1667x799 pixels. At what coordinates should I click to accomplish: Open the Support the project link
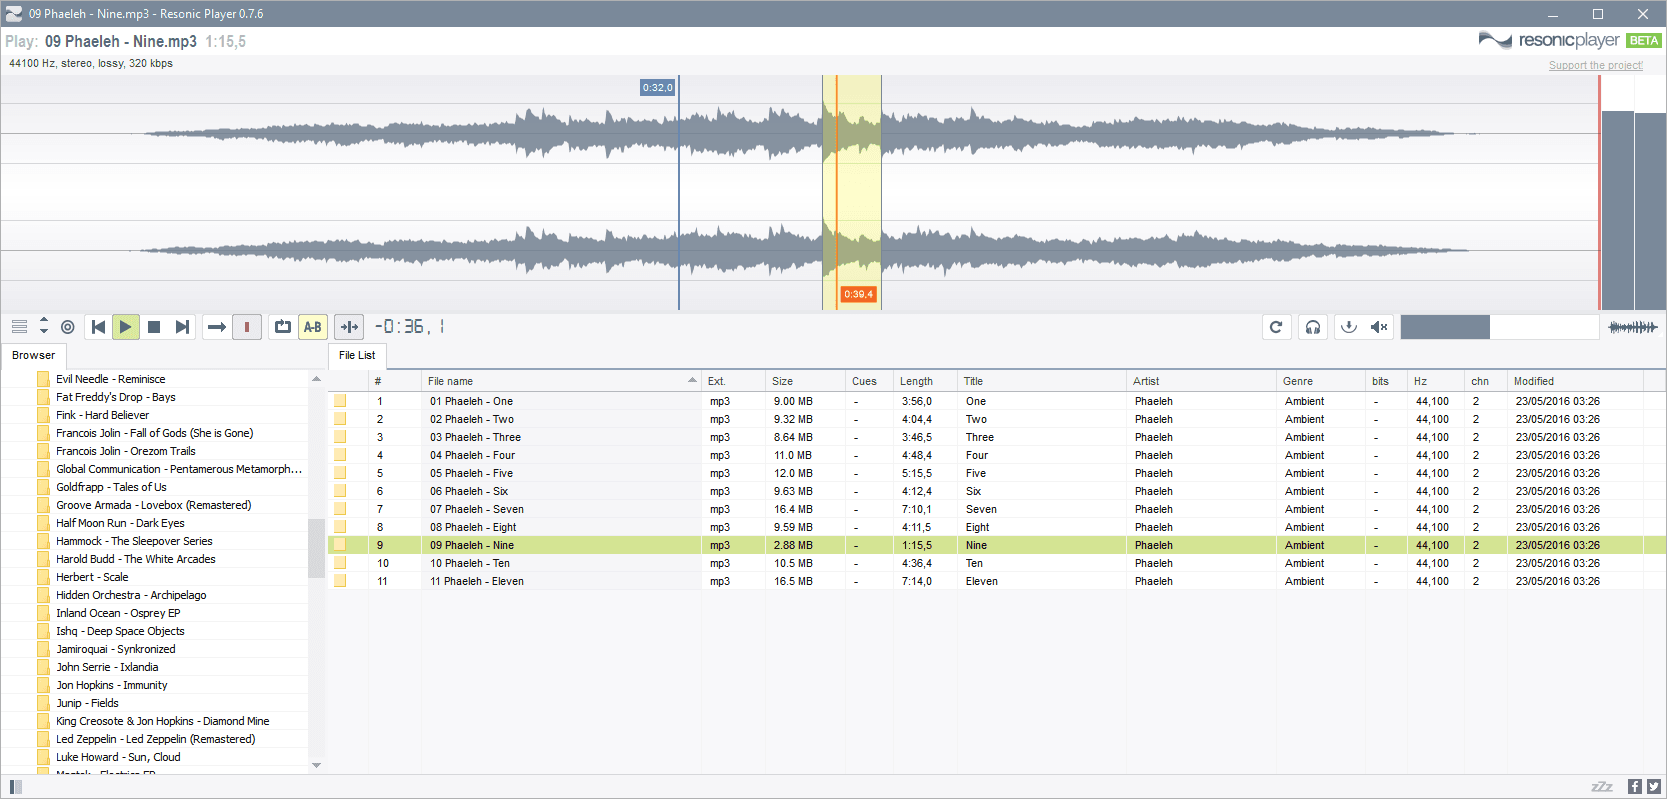click(1596, 65)
